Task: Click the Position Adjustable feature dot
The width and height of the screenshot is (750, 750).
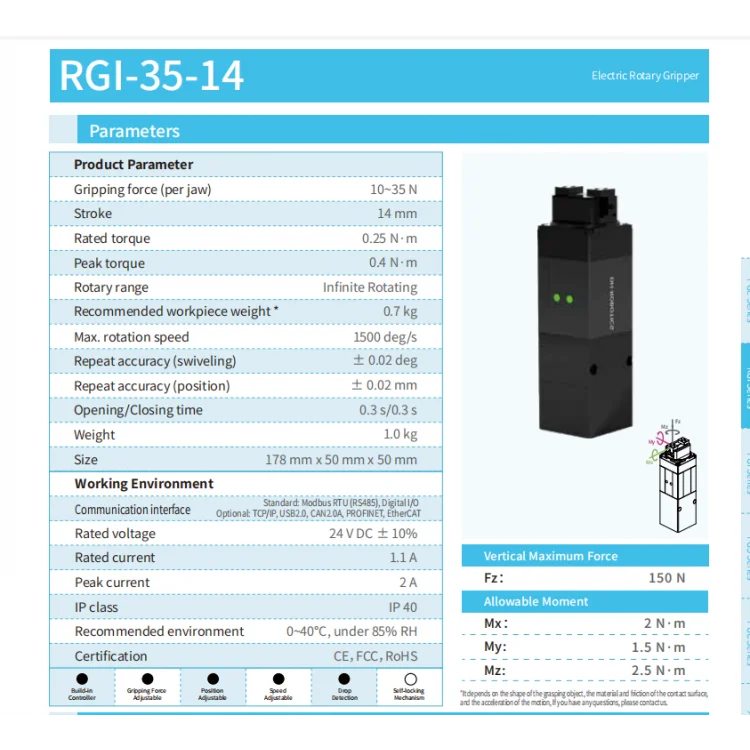Action: 212,679
